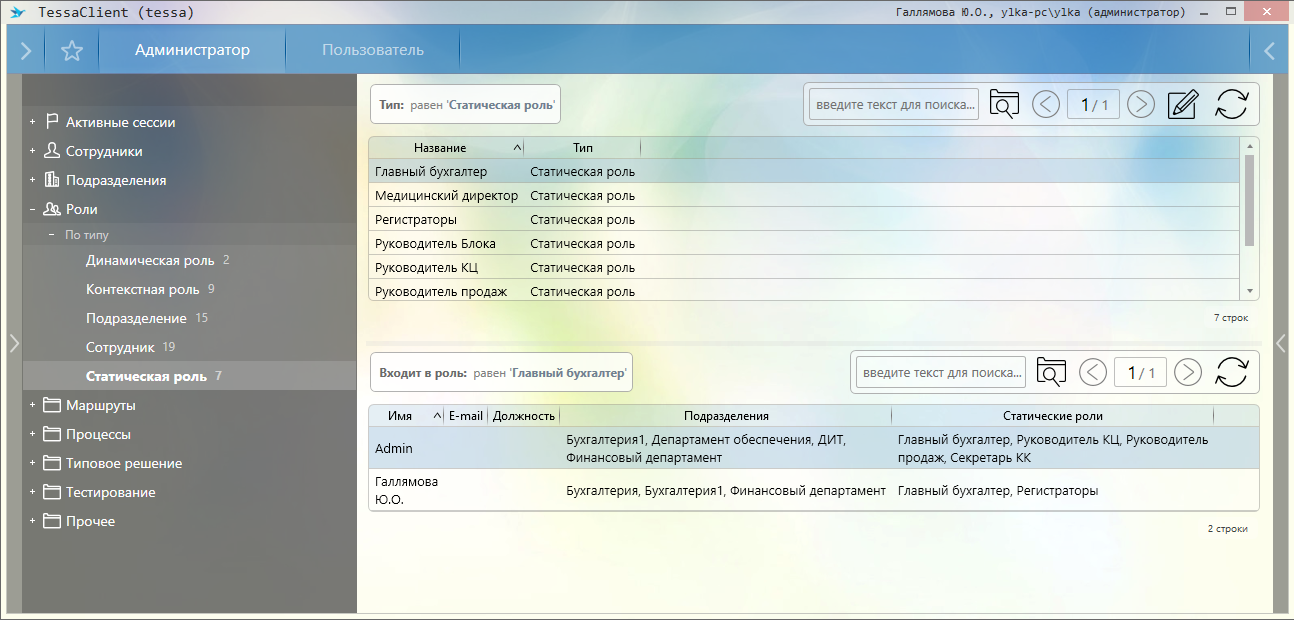The image size is (1294, 620).
Task: Refresh the roles table
Action: coord(1231,104)
